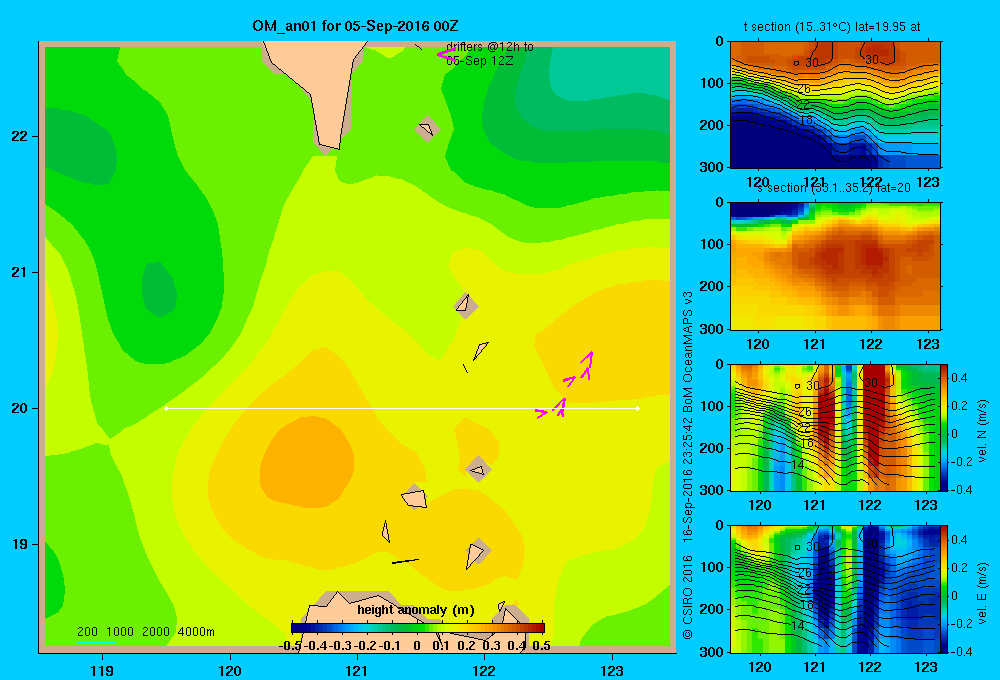Click main map latitude label 20
The height and width of the screenshot is (680, 1000).
(20, 408)
